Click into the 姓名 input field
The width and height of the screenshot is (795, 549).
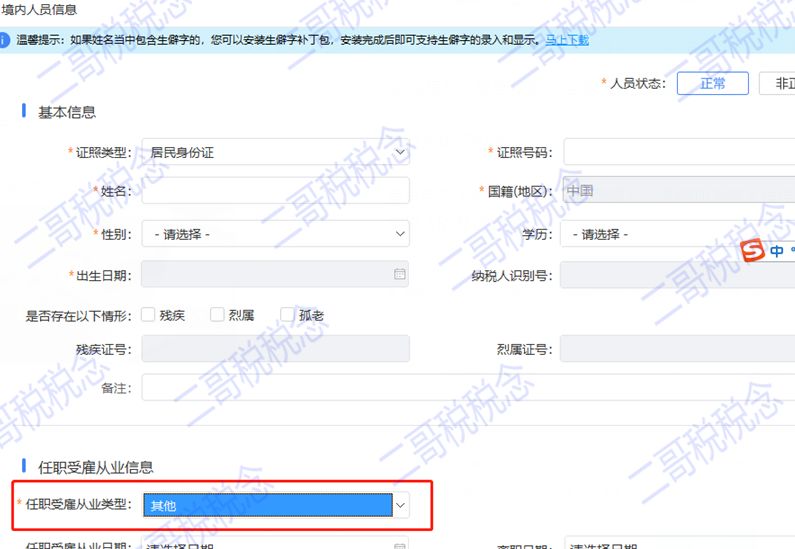point(275,191)
